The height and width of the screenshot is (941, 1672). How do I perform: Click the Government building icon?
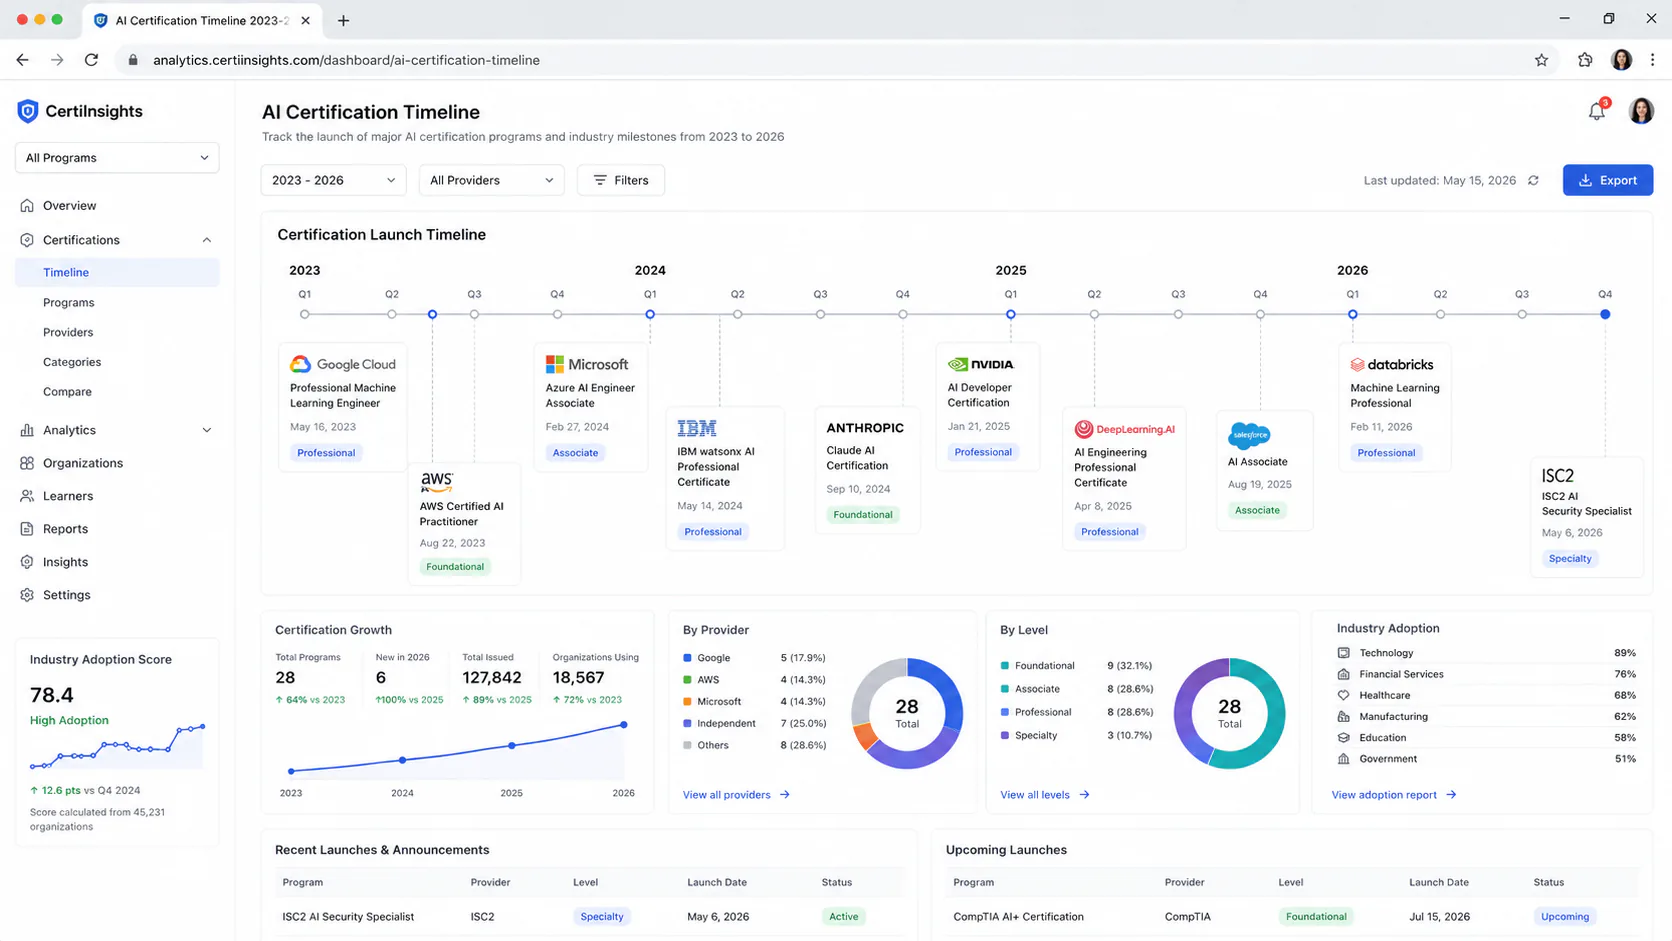click(1344, 759)
